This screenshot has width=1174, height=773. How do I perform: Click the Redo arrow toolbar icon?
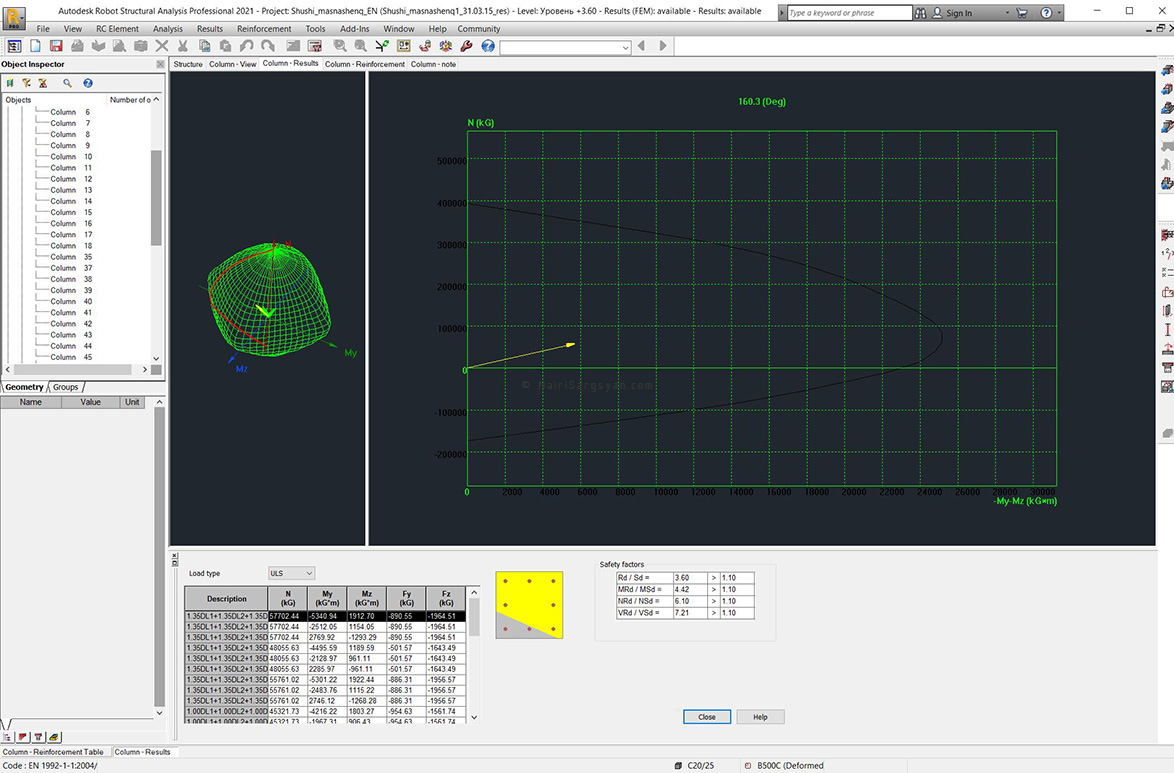click(x=267, y=46)
